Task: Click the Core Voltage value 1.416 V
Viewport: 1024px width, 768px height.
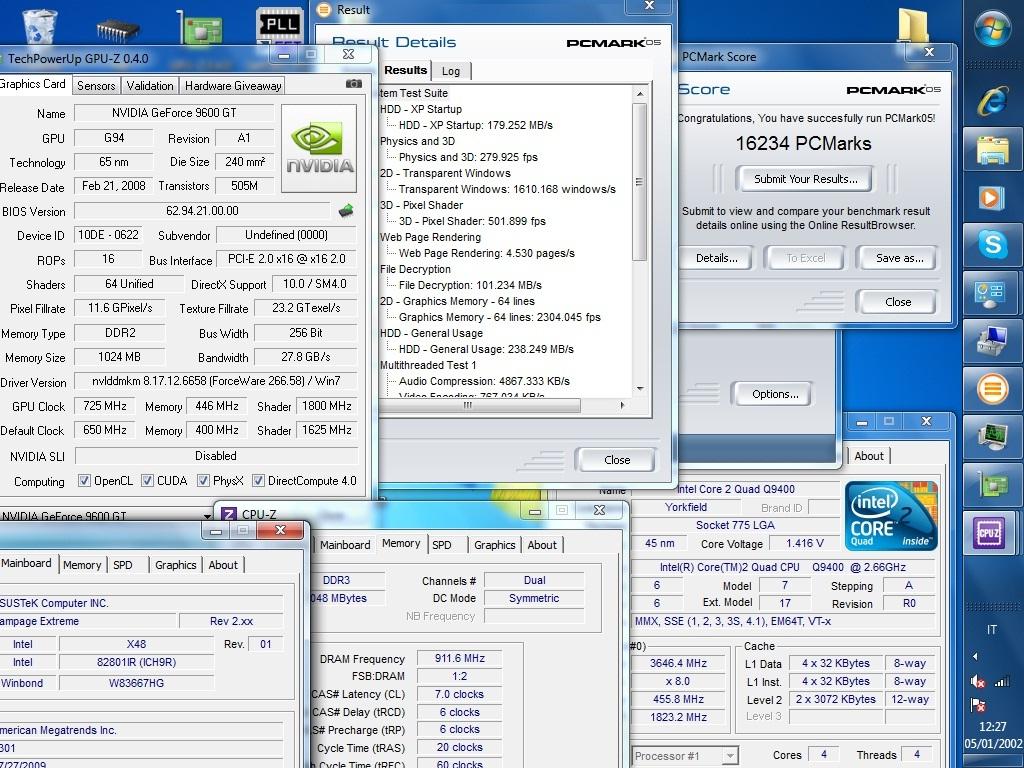Action: coord(805,543)
